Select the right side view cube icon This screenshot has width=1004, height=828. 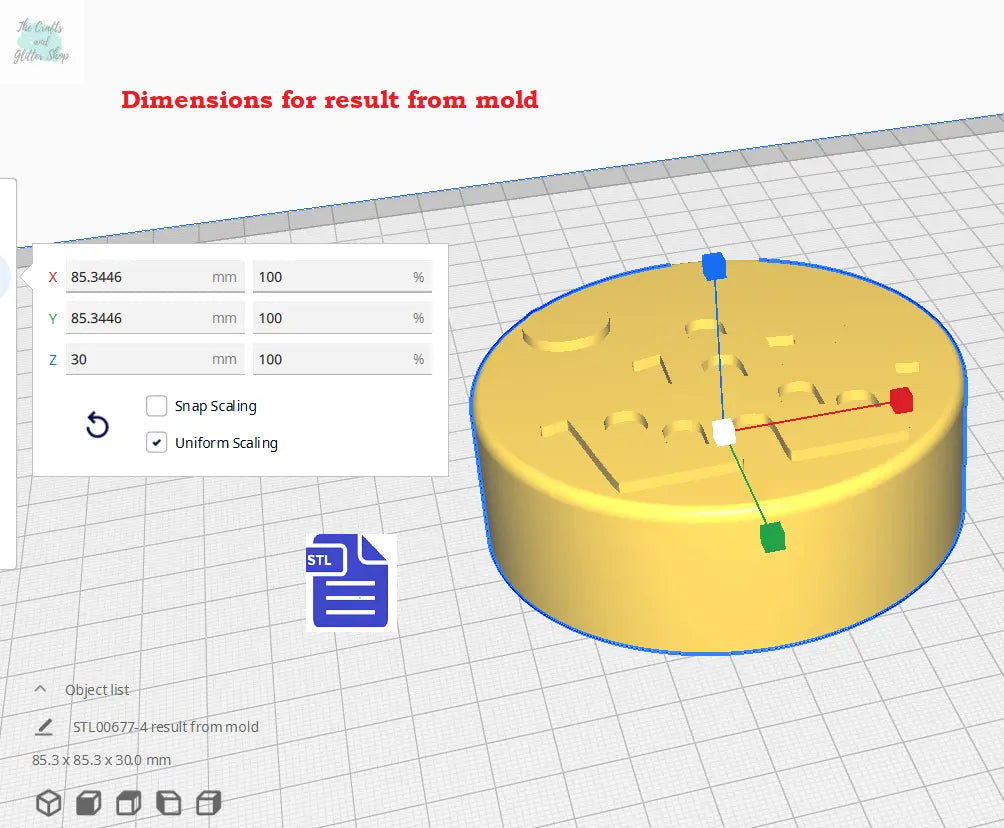209,802
